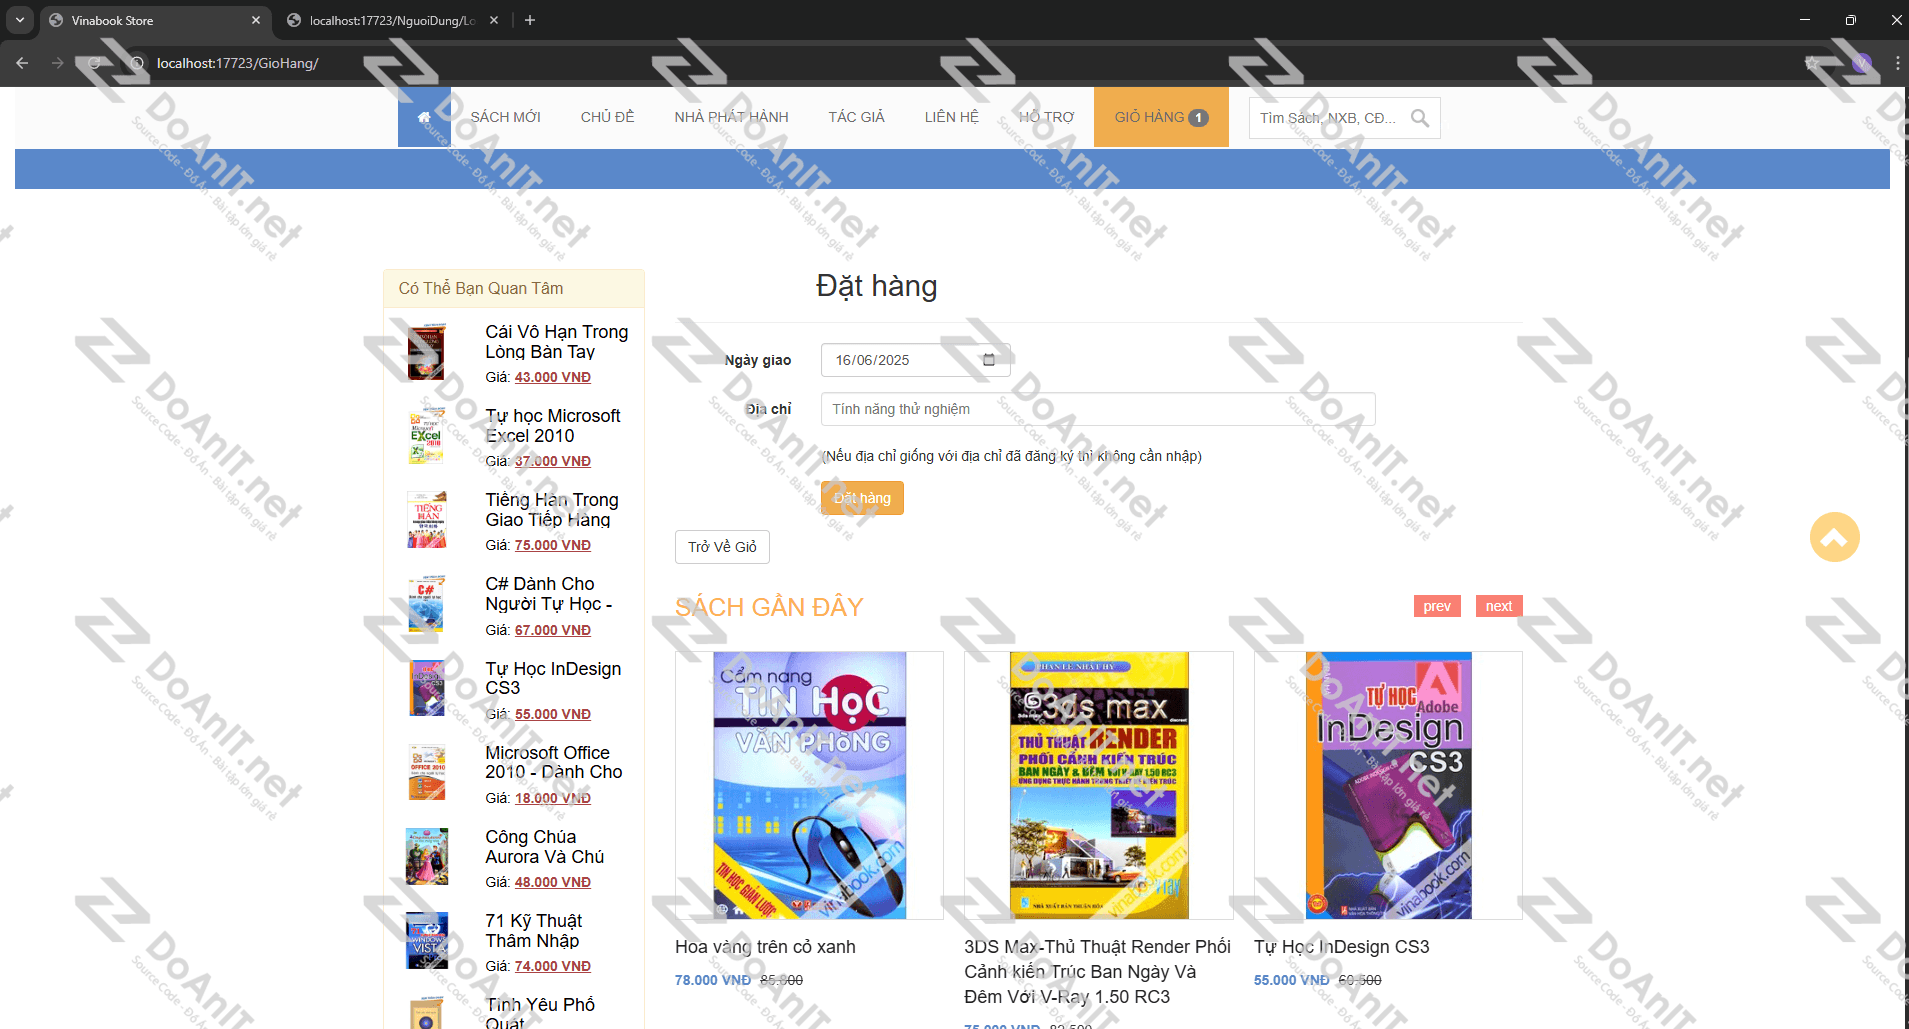Click the browser back arrow
Viewport: 1909px width, 1029px height.
coord(22,63)
